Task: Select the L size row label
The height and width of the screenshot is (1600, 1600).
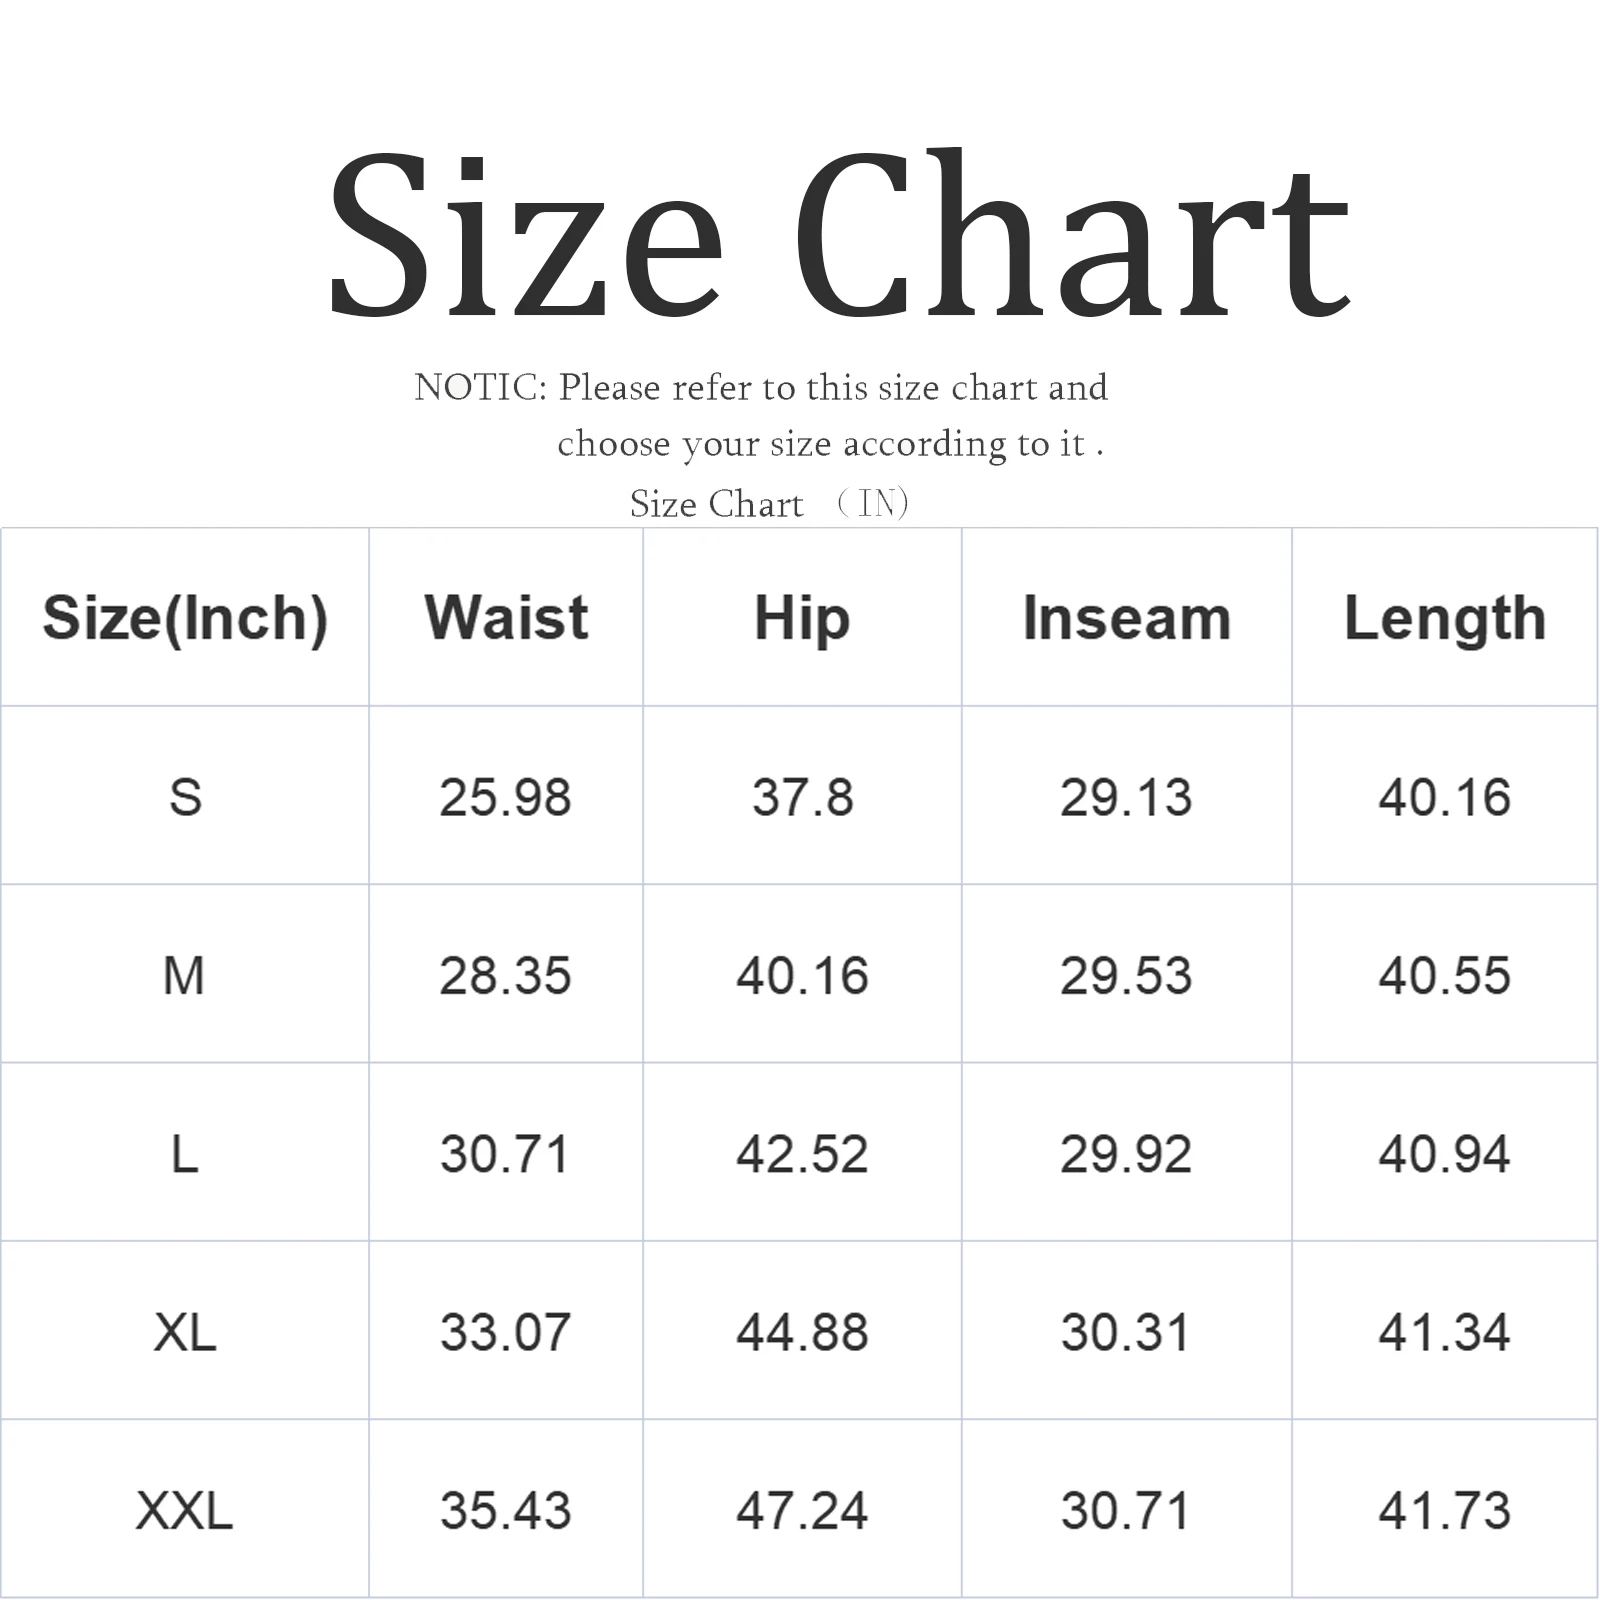Action: point(184,1154)
